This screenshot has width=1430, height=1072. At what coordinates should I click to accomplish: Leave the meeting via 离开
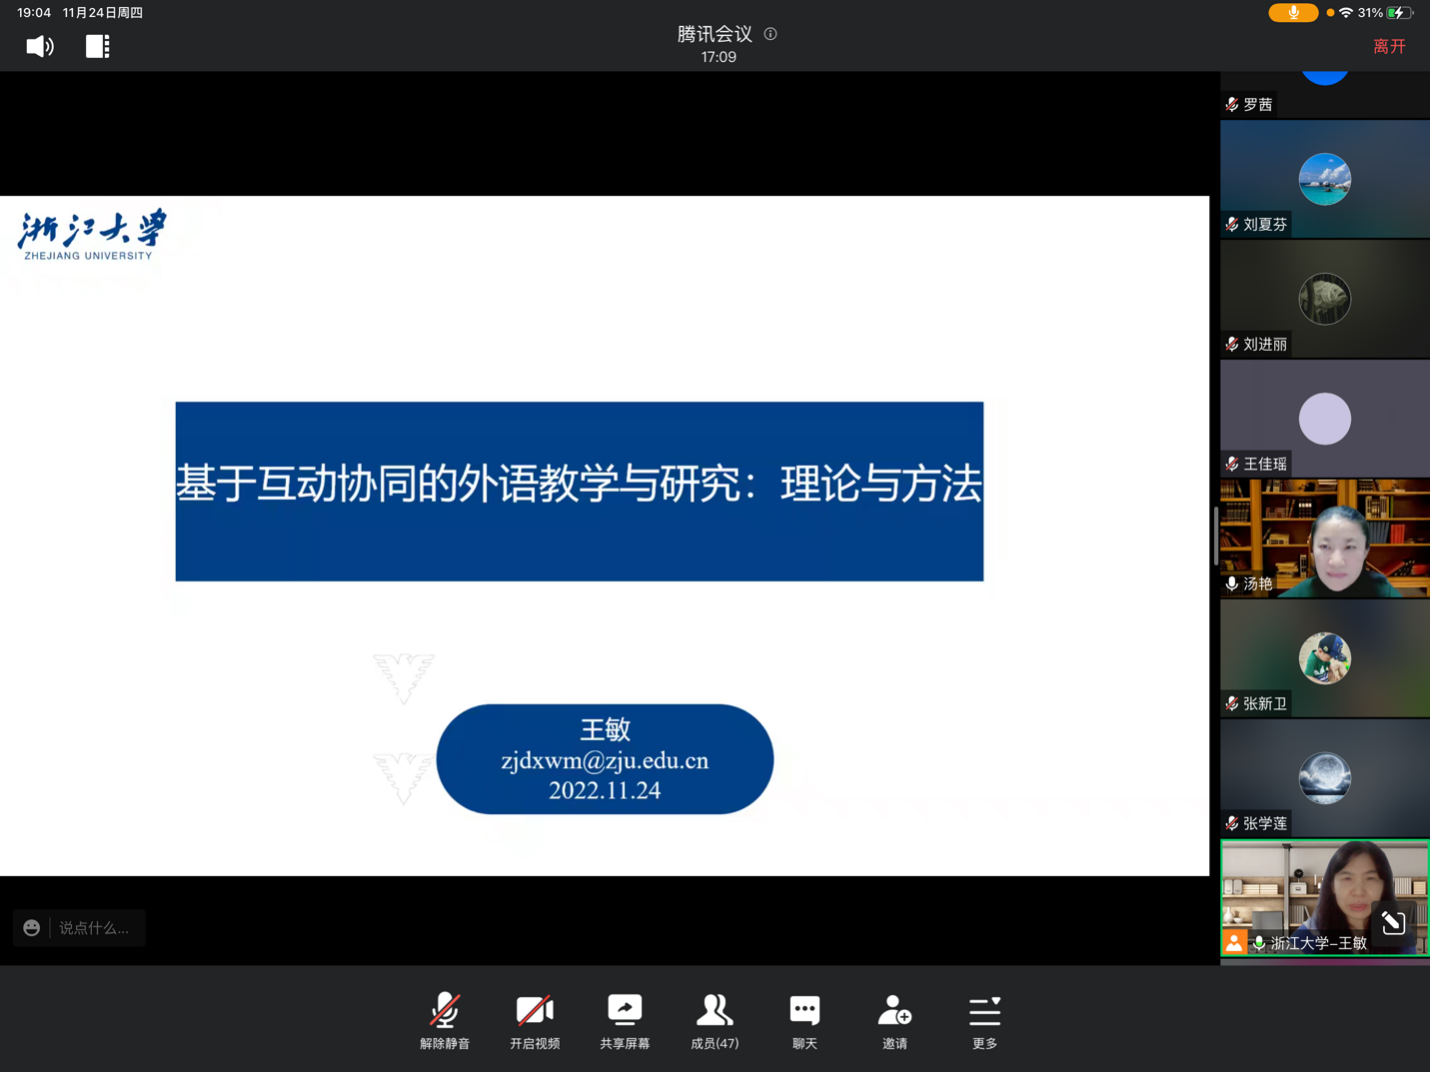pos(1389,46)
